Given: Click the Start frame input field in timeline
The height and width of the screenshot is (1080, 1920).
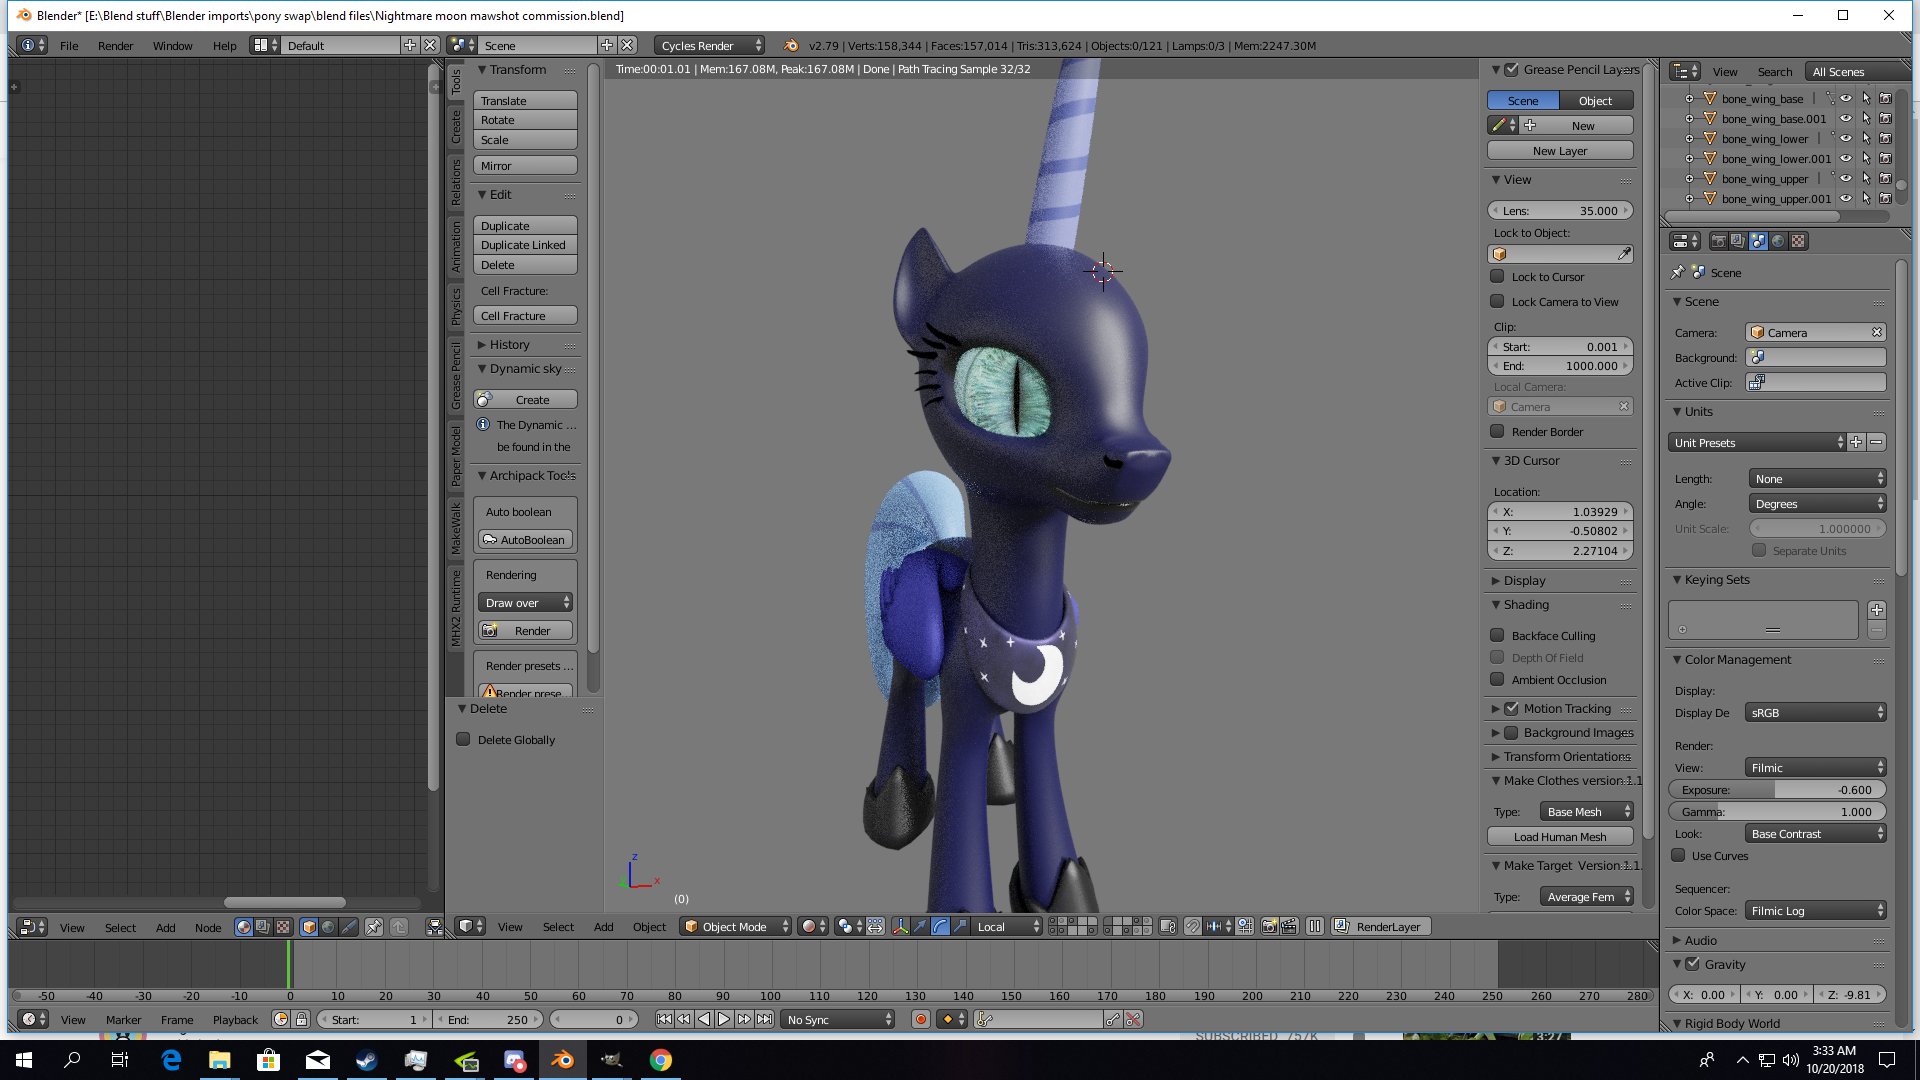Looking at the screenshot, I should (x=375, y=1019).
